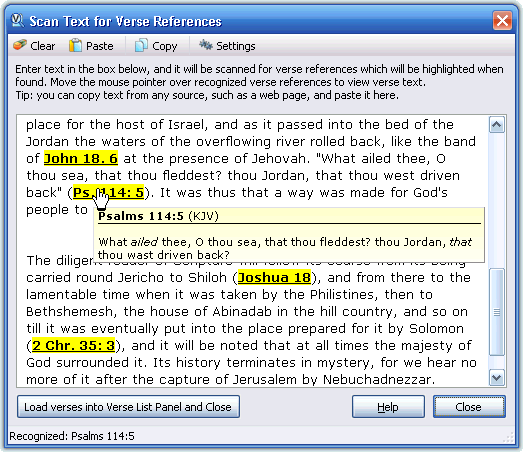Open Settings via the gear icon
This screenshot has height=452, width=523.
pos(205,45)
